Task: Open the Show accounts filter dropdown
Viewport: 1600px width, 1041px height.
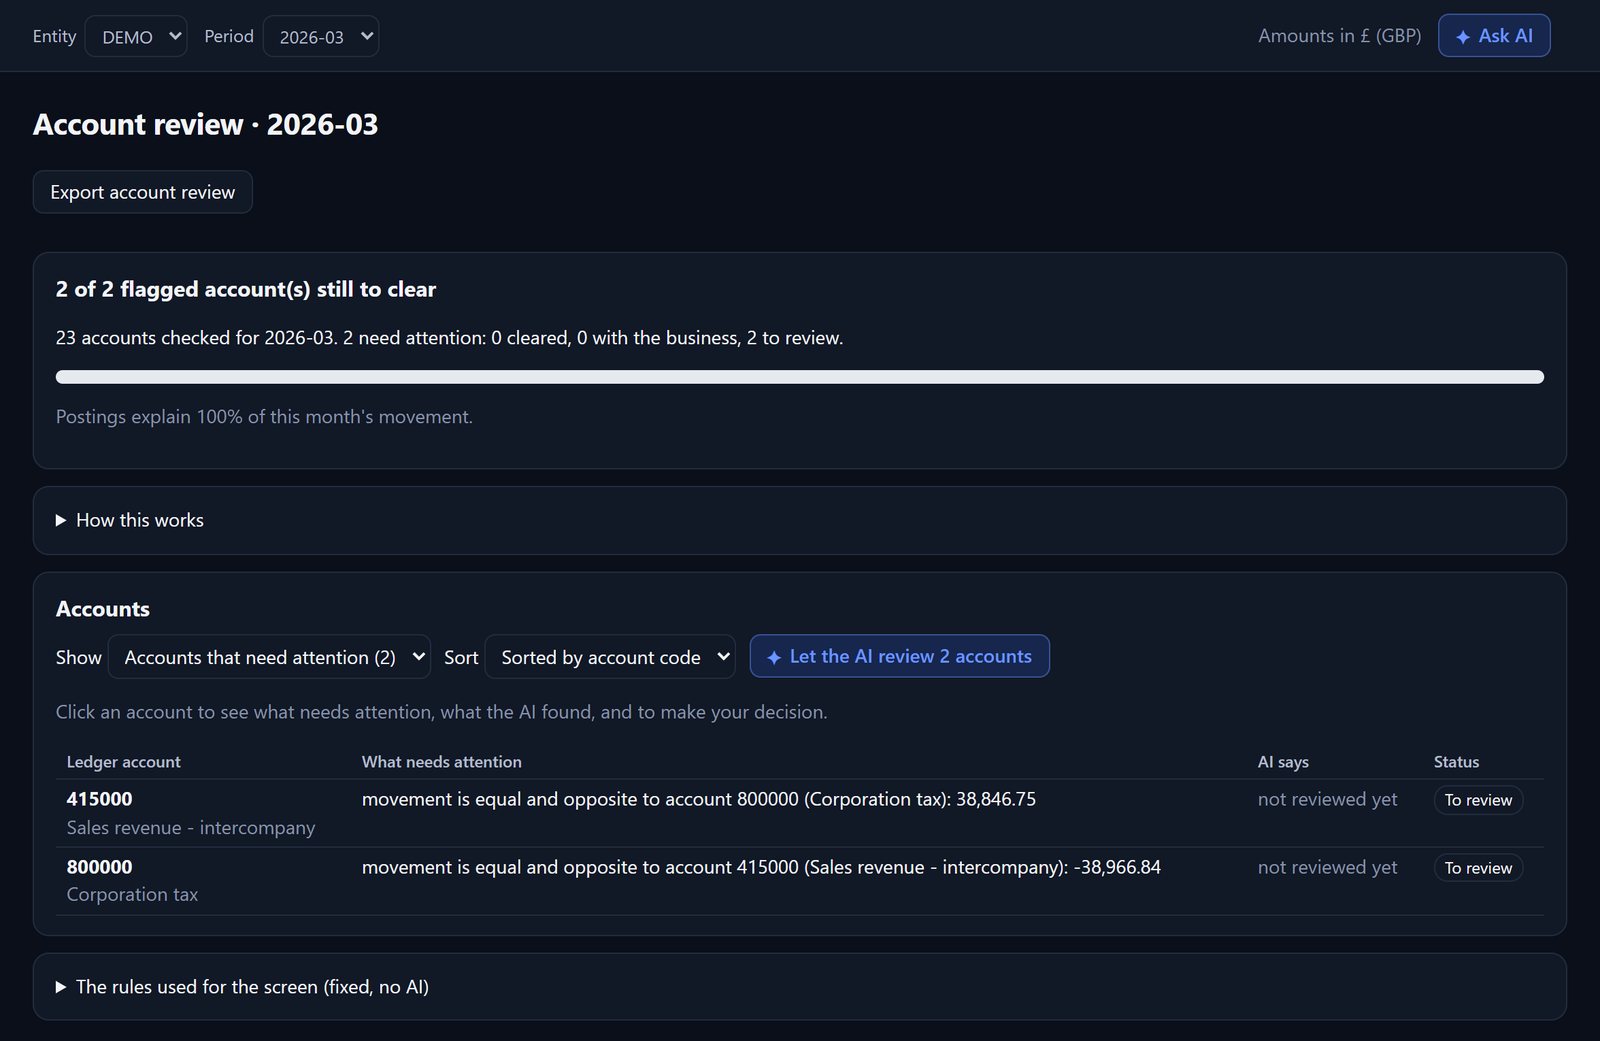Action: [269, 657]
